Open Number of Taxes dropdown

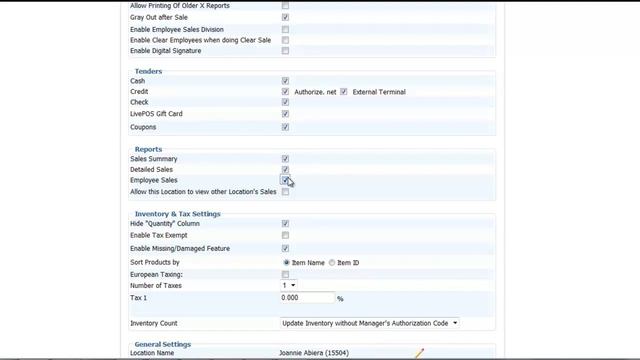click(x=289, y=285)
